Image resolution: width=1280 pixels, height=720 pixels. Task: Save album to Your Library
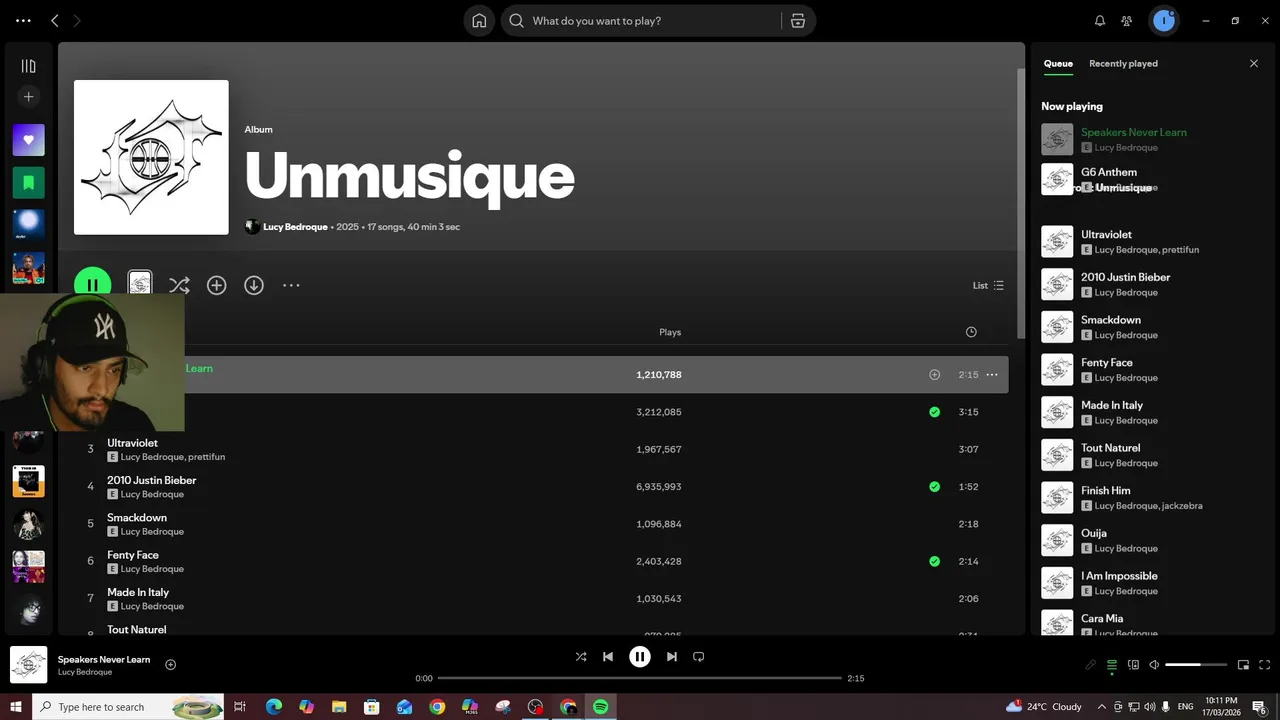[216, 285]
